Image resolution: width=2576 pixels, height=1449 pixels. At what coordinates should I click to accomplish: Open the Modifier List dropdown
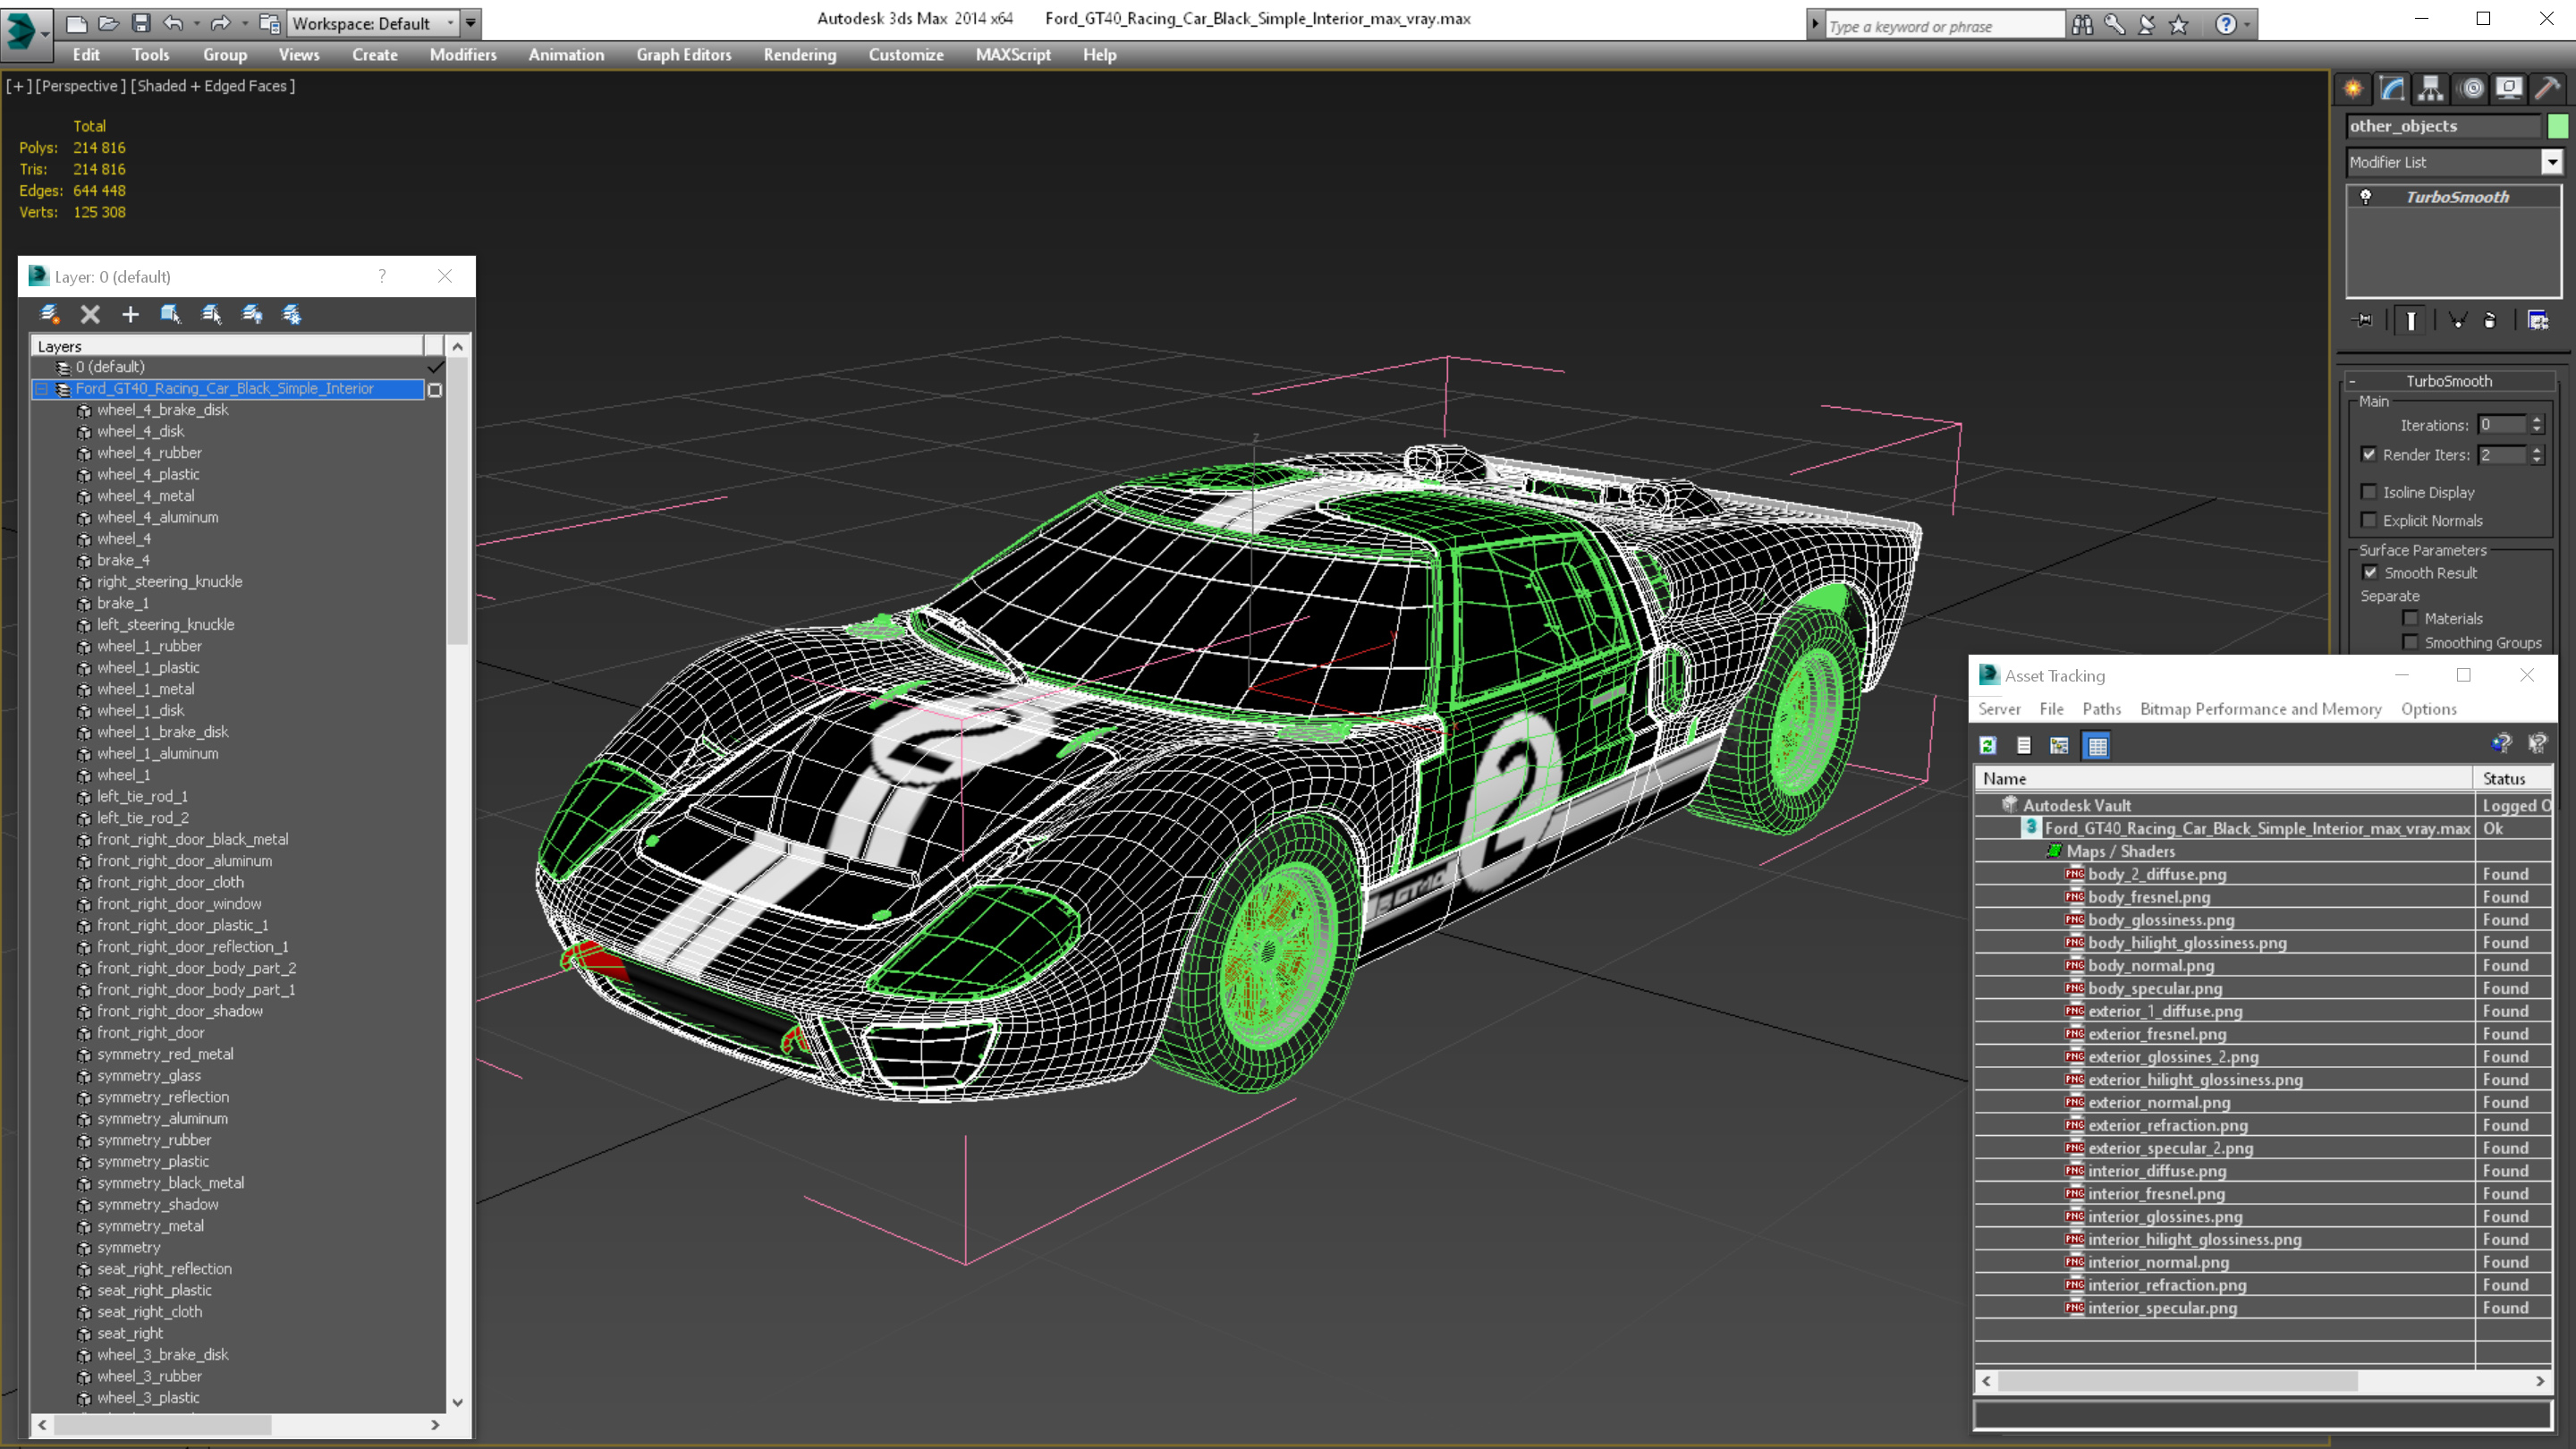[2552, 162]
